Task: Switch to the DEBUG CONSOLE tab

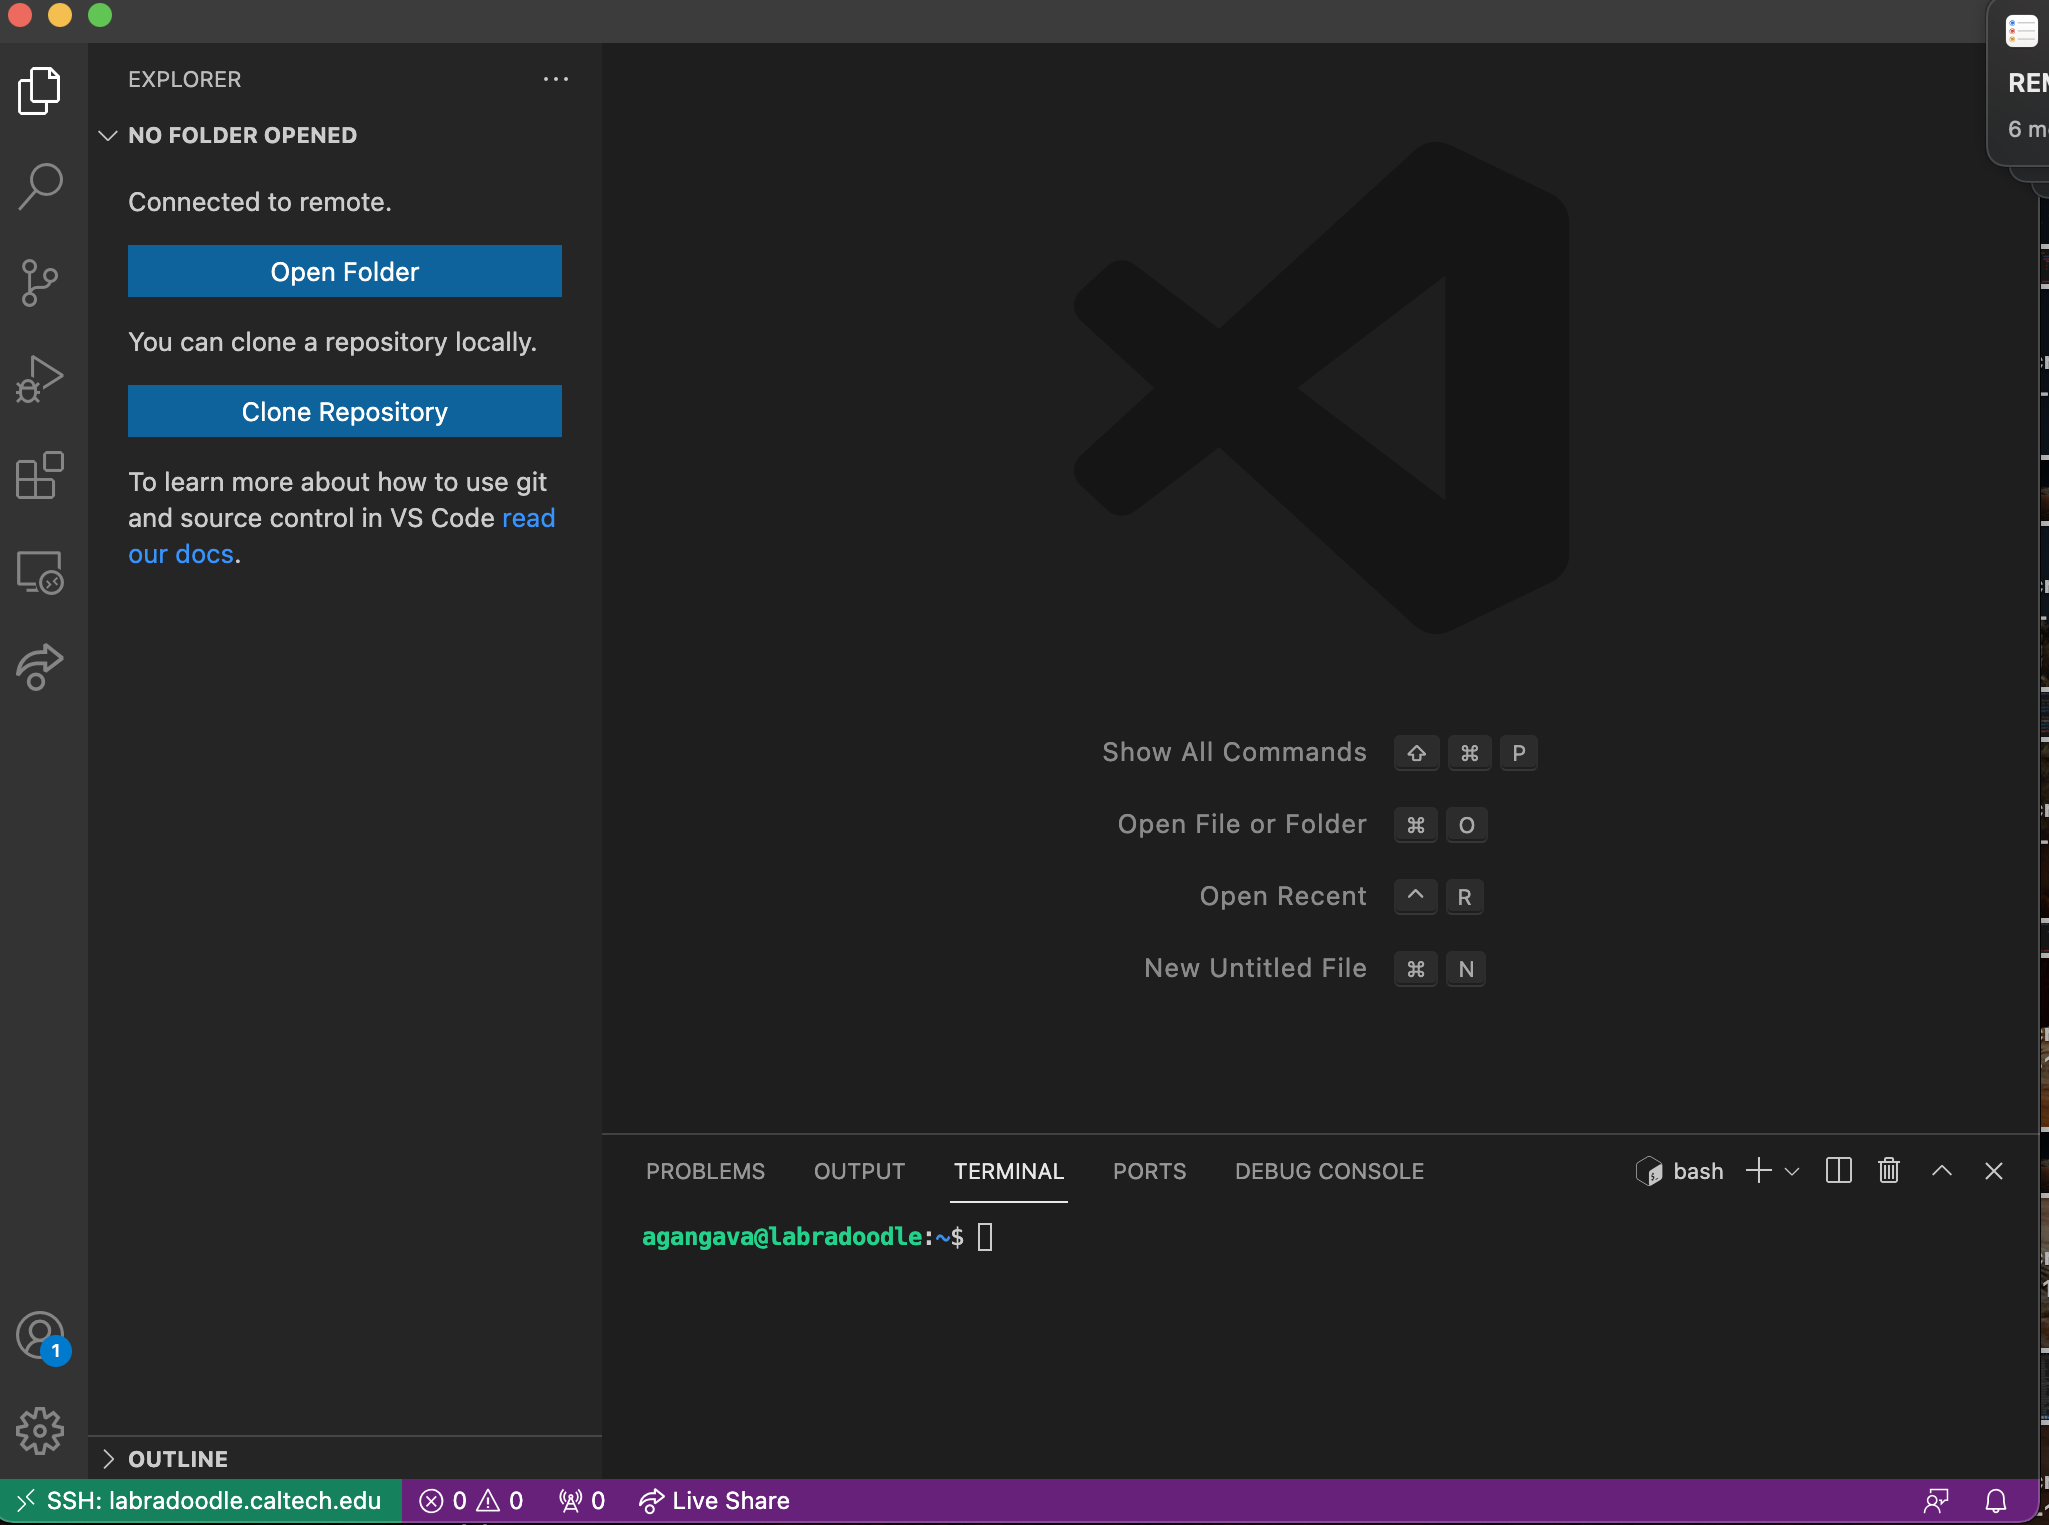Action: (1329, 1171)
